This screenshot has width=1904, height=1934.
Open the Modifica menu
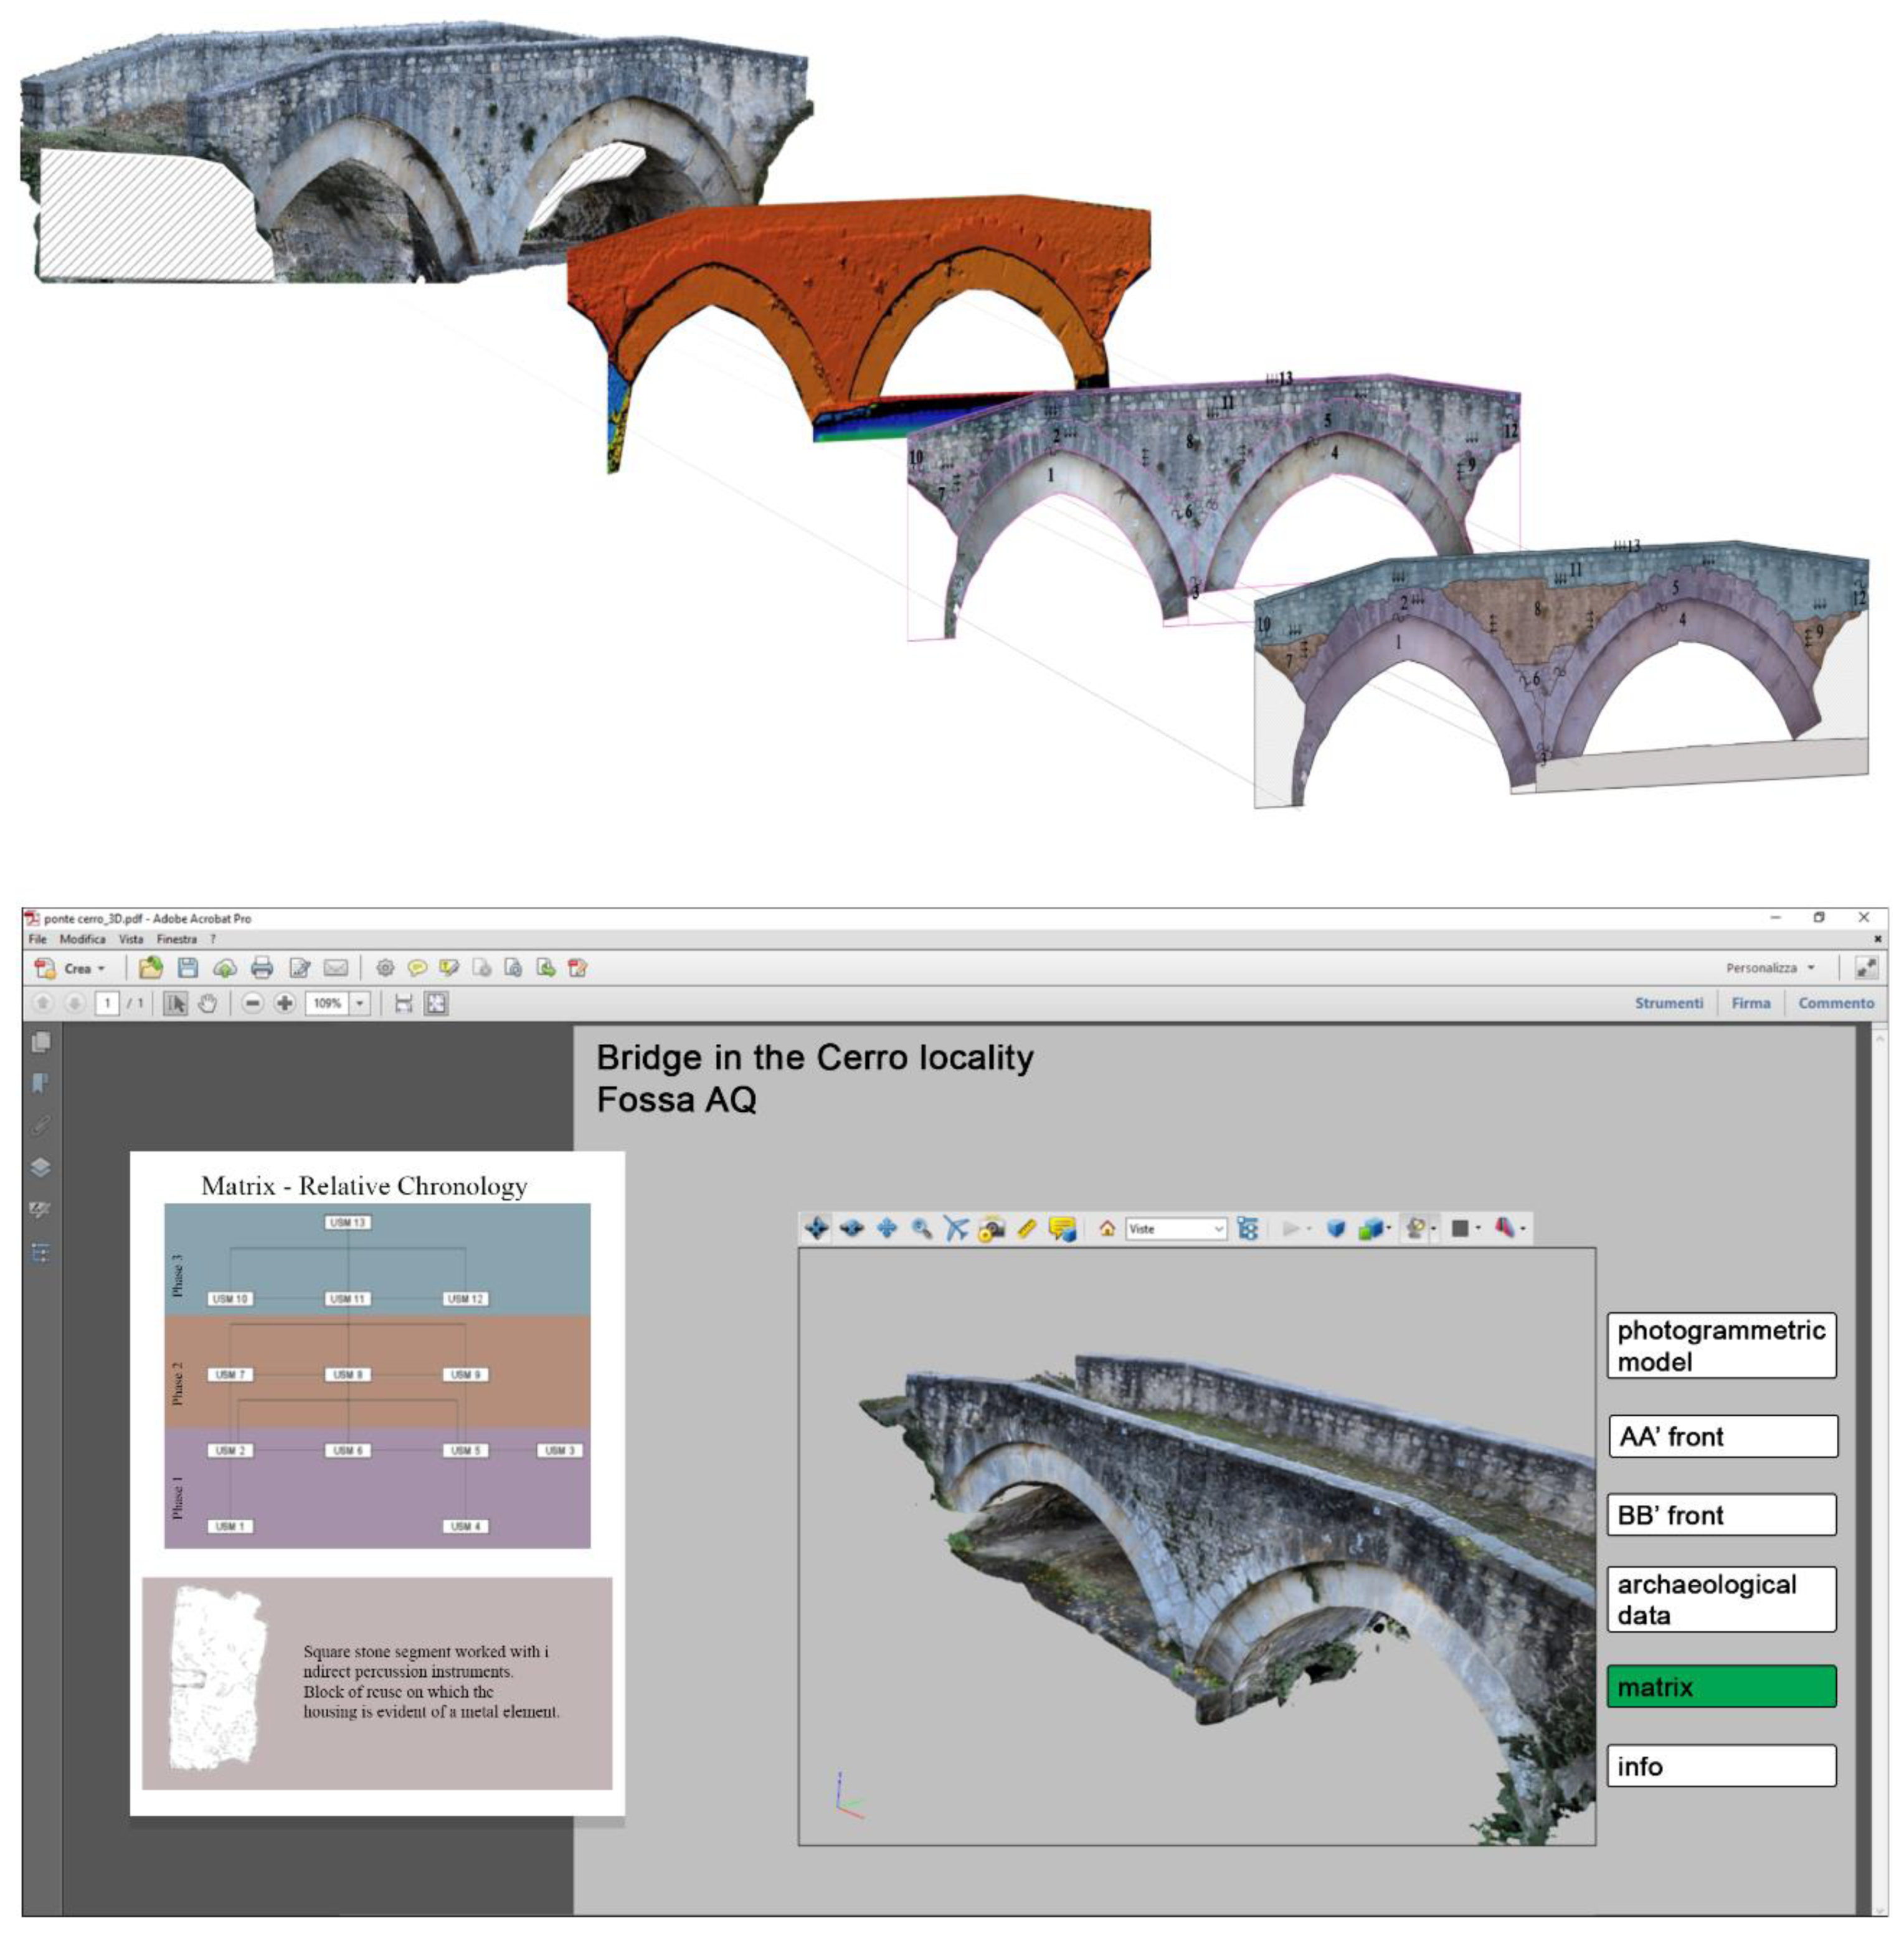coord(82,939)
